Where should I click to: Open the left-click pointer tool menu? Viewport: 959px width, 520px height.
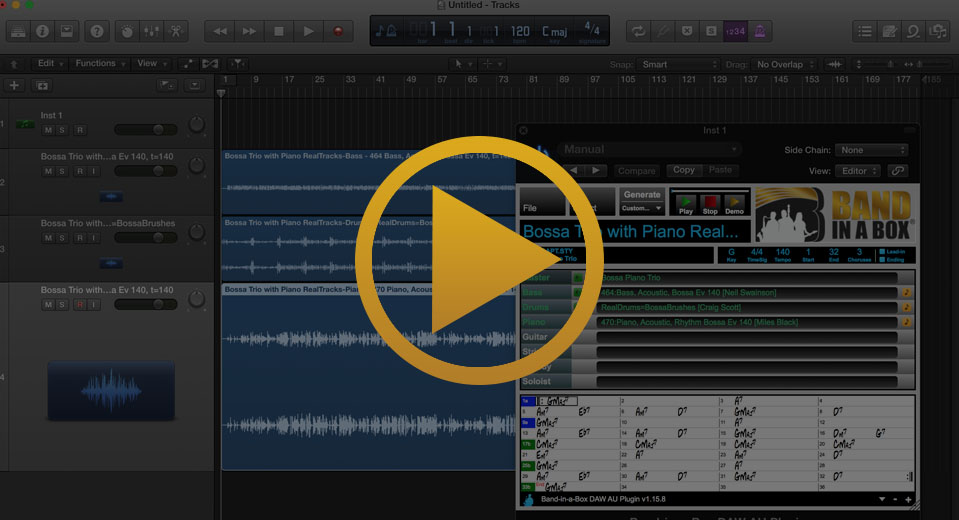(462, 64)
